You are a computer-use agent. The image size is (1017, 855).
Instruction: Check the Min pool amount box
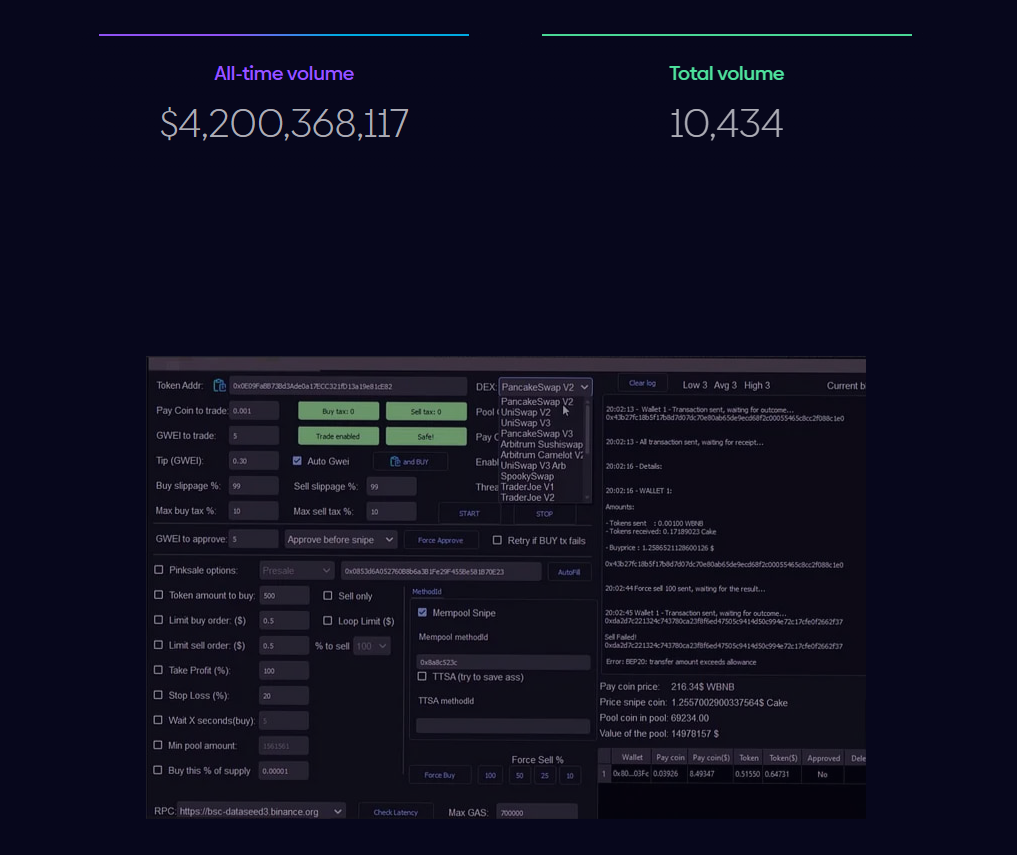pos(158,745)
